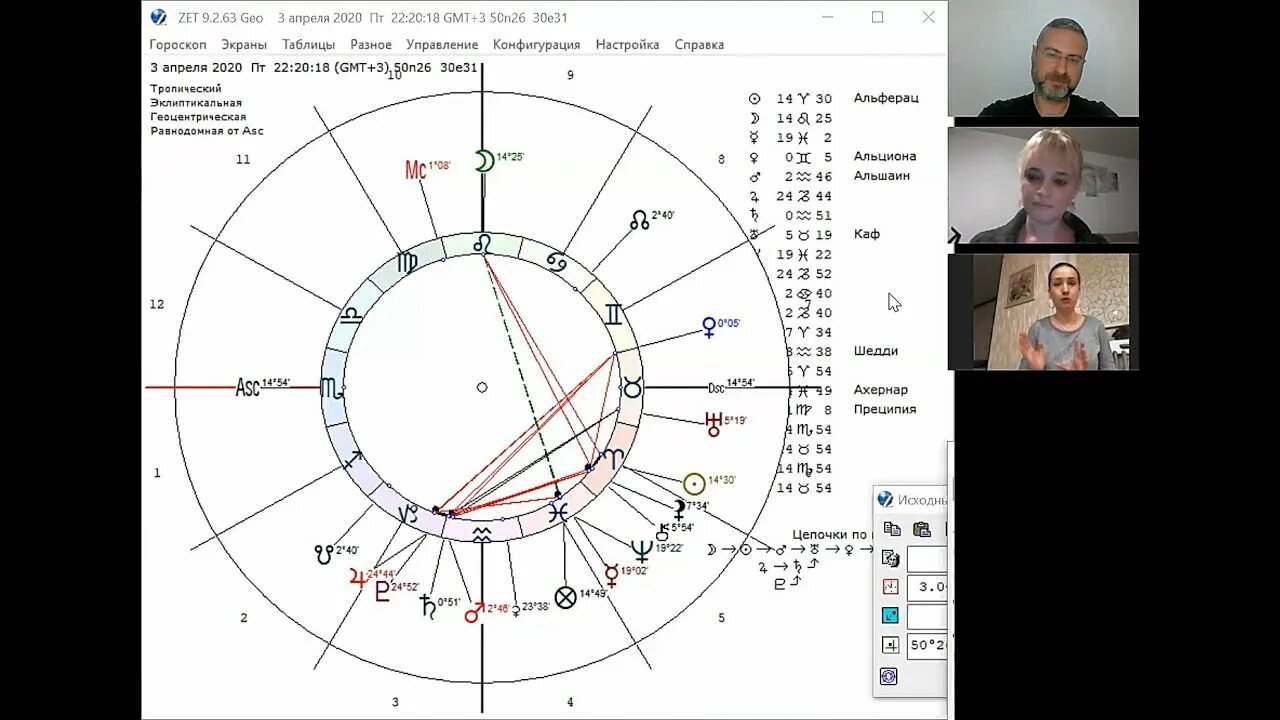1280x720 pixels.
Task: Select the Mc point labeled 1°08'
Action: (x=415, y=170)
